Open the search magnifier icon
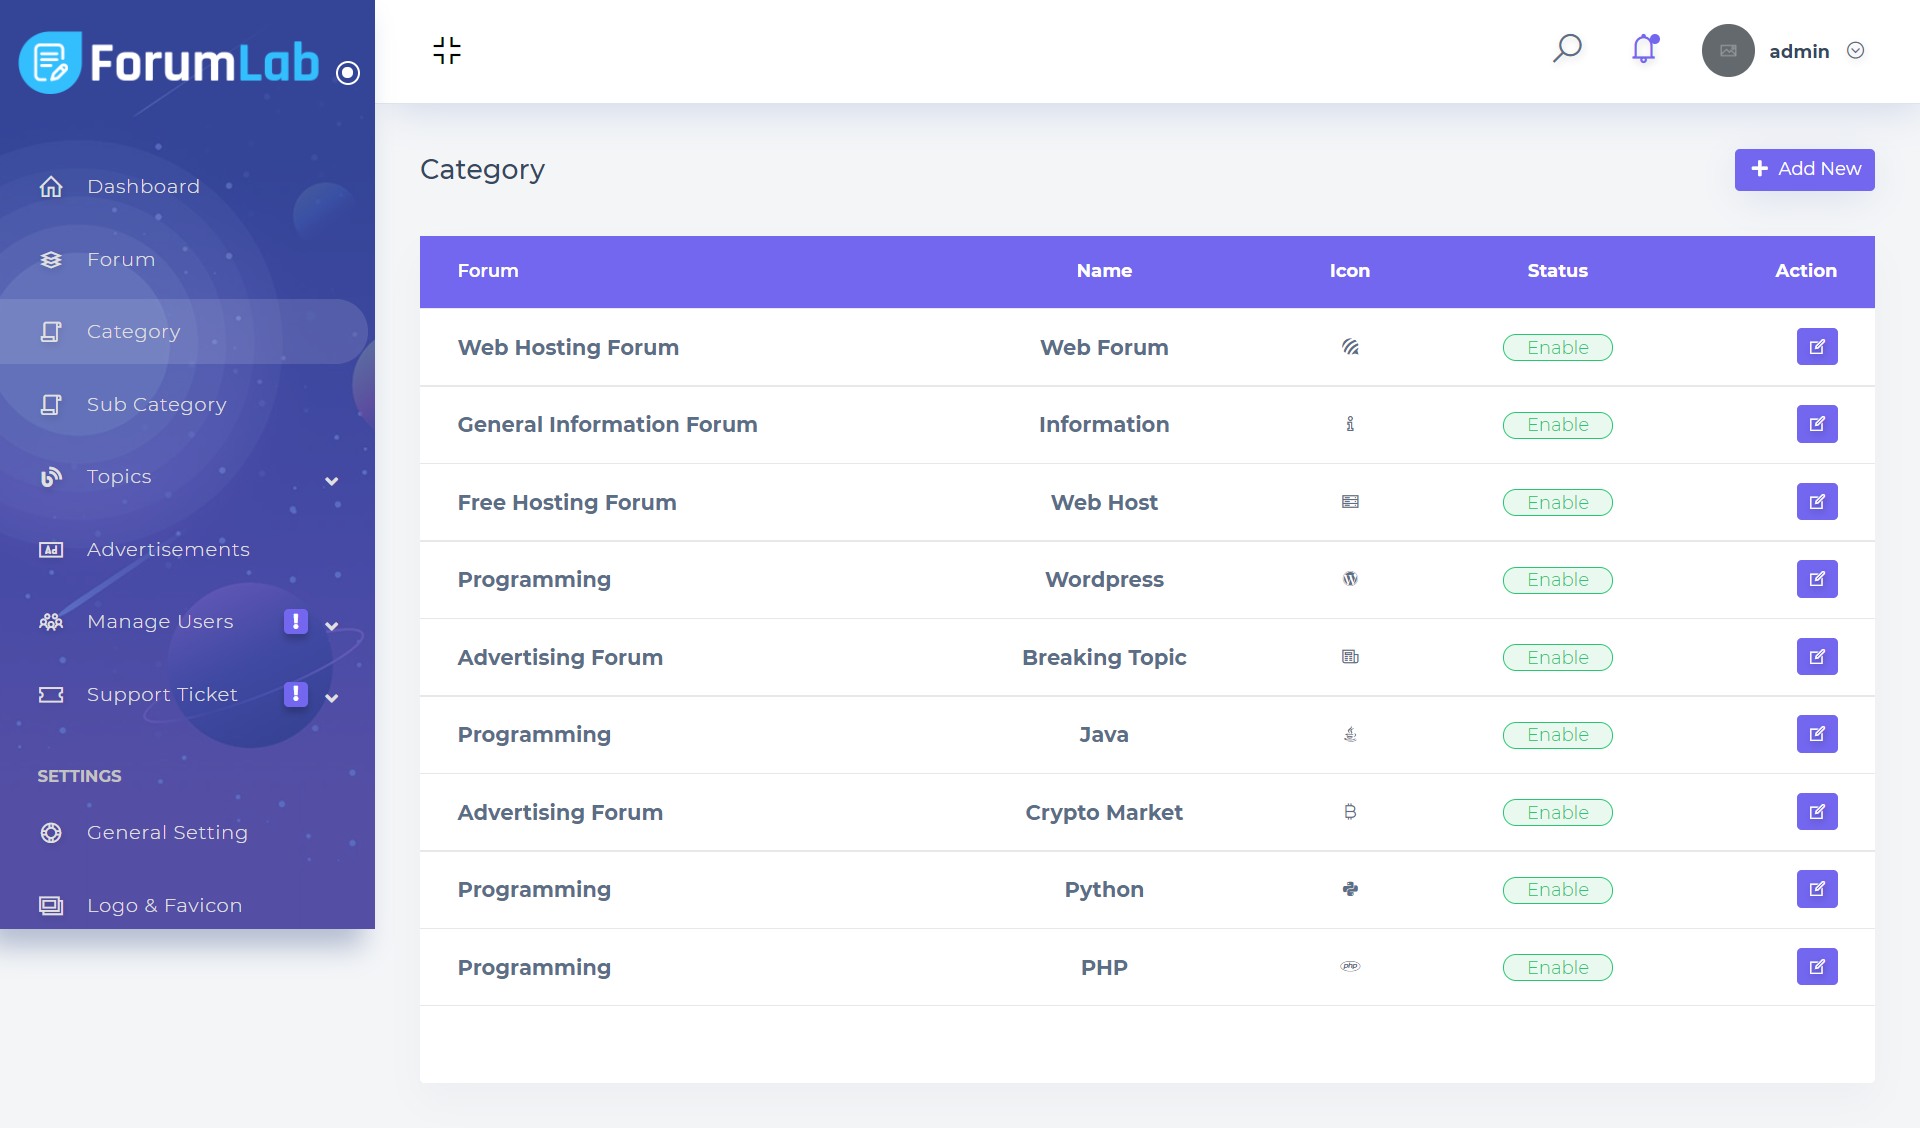The height and width of the screenshot is (1128, 1920). point(1567,49)
